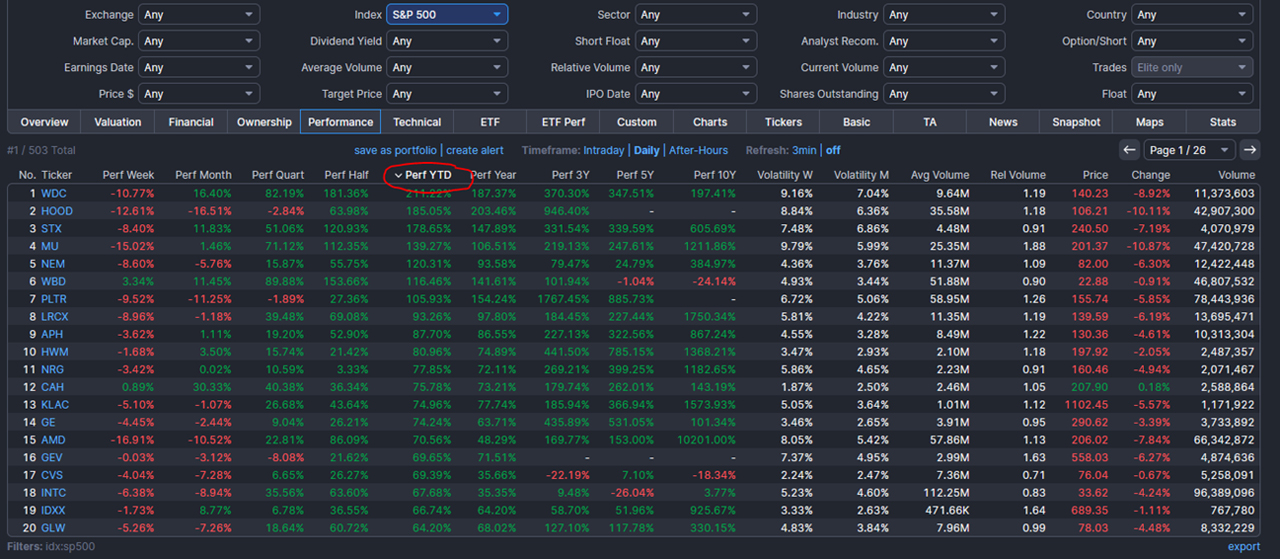The width and height of the screenshot is (1280, 559).
Task: Sort table by Rel Volume column header
Action: click(1017, 175)
